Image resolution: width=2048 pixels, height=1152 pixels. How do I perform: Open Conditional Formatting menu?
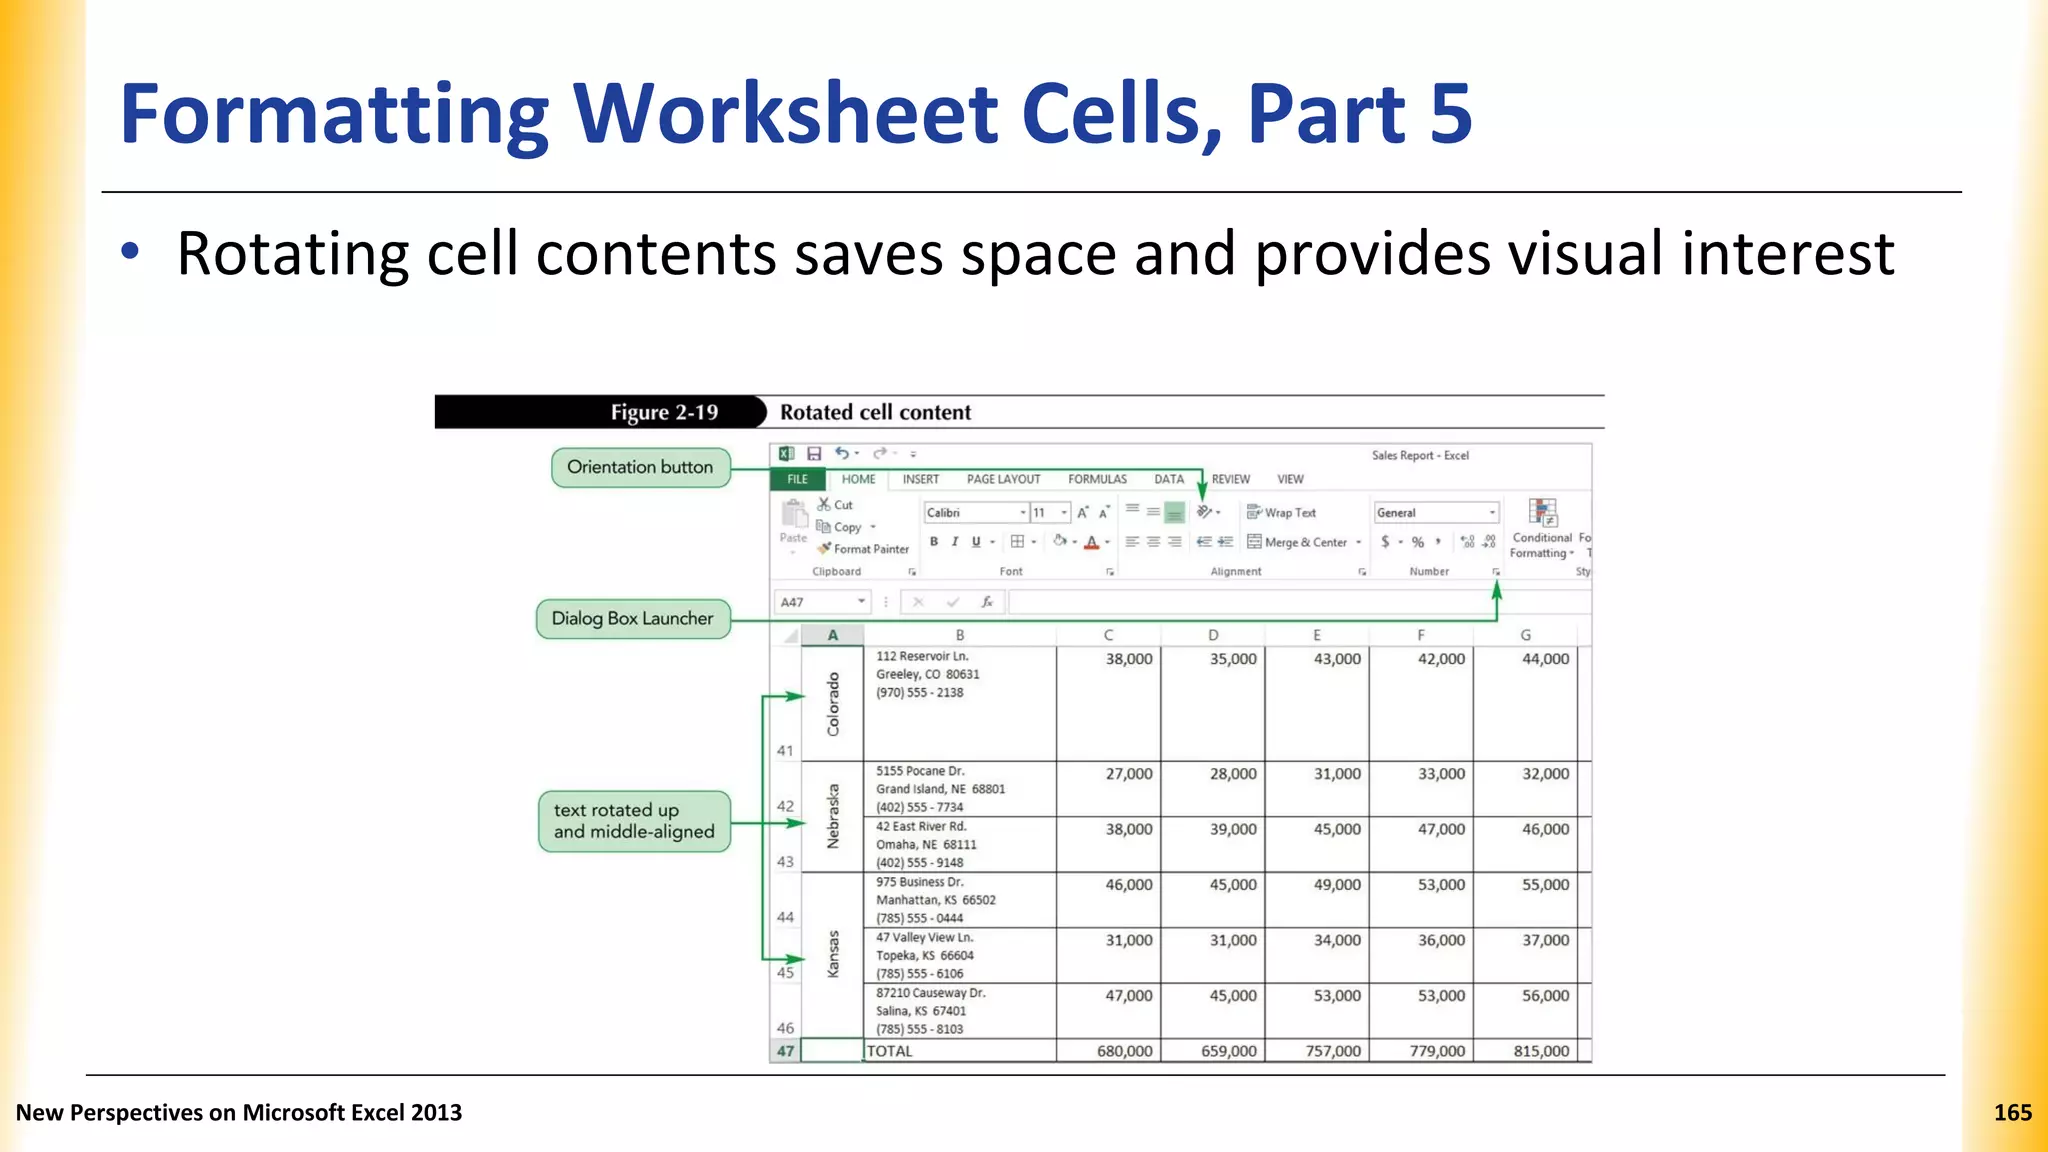(1542, 529)
